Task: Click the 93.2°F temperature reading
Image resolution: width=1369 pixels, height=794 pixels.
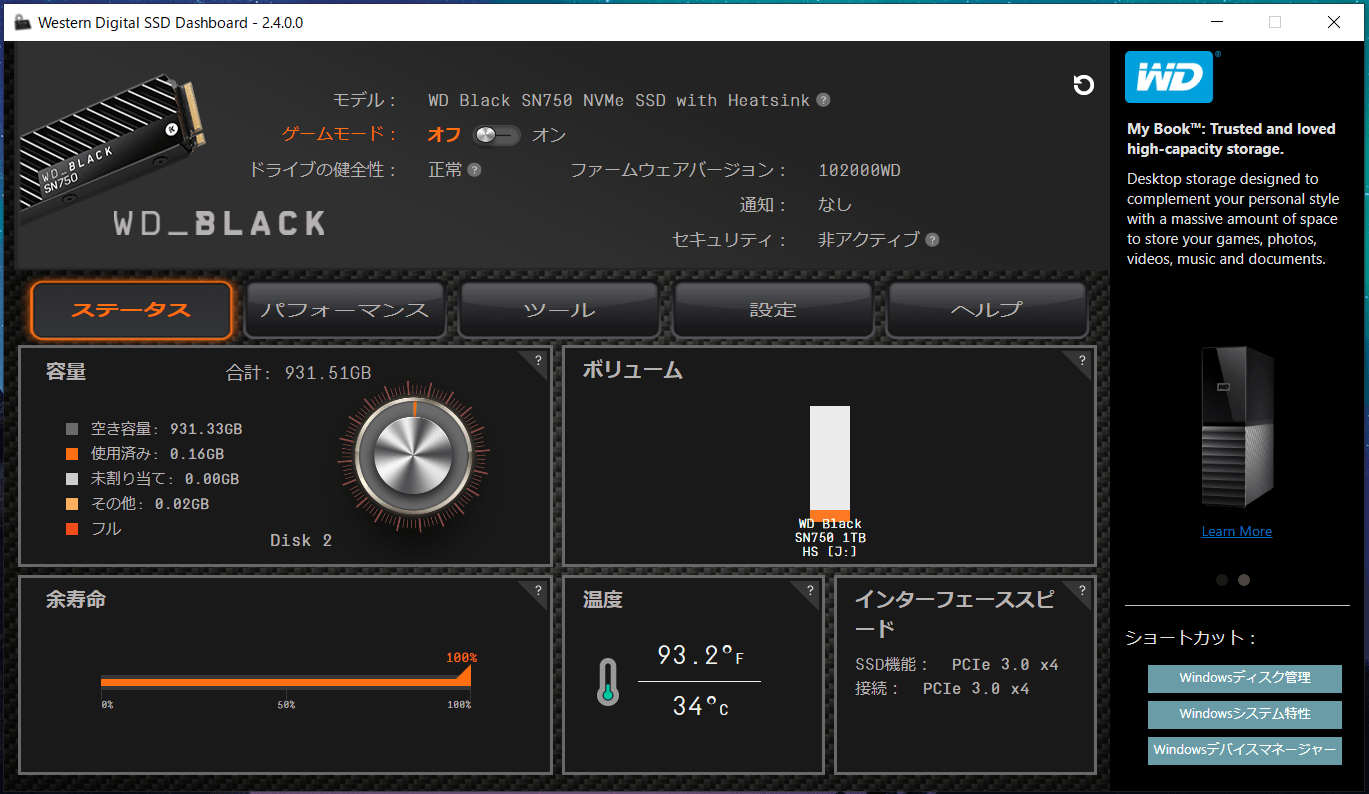Action: (x=700, y=656)
